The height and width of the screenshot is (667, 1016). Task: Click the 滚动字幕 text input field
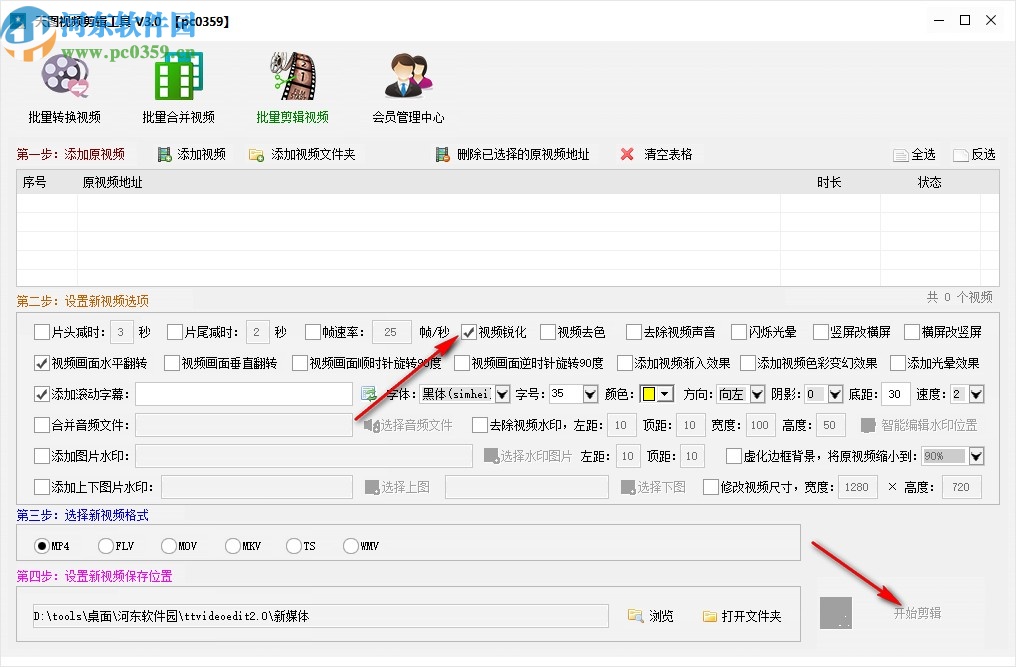click(x=244, y=394)
